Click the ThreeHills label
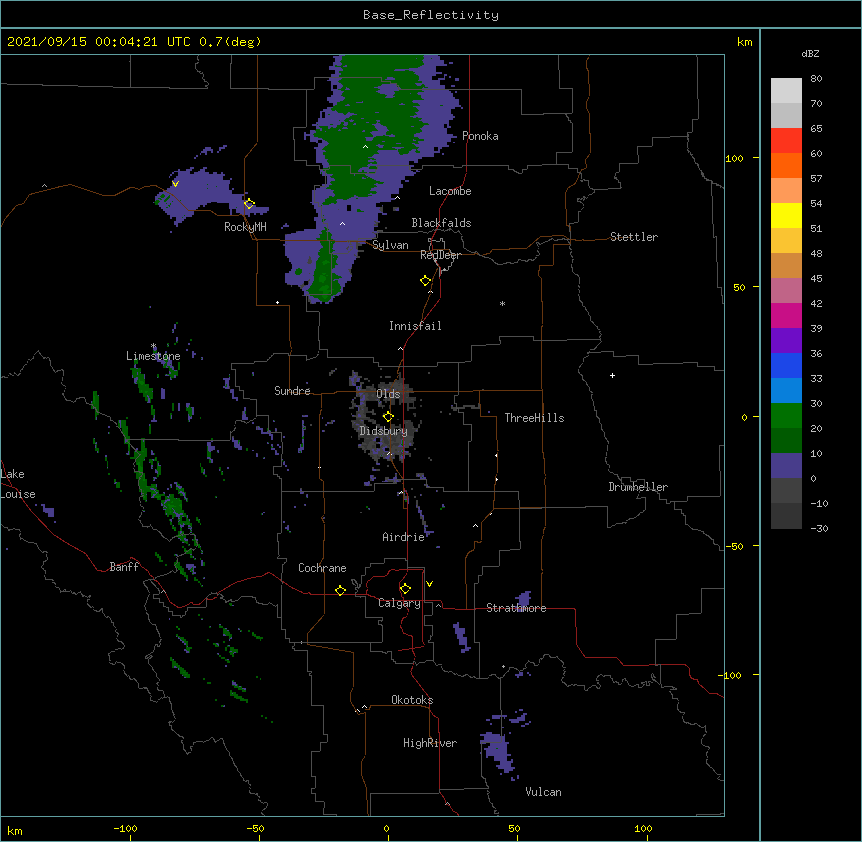Viewport: 862px width, 842px height. pyautogui.click(x=534, y=418)
